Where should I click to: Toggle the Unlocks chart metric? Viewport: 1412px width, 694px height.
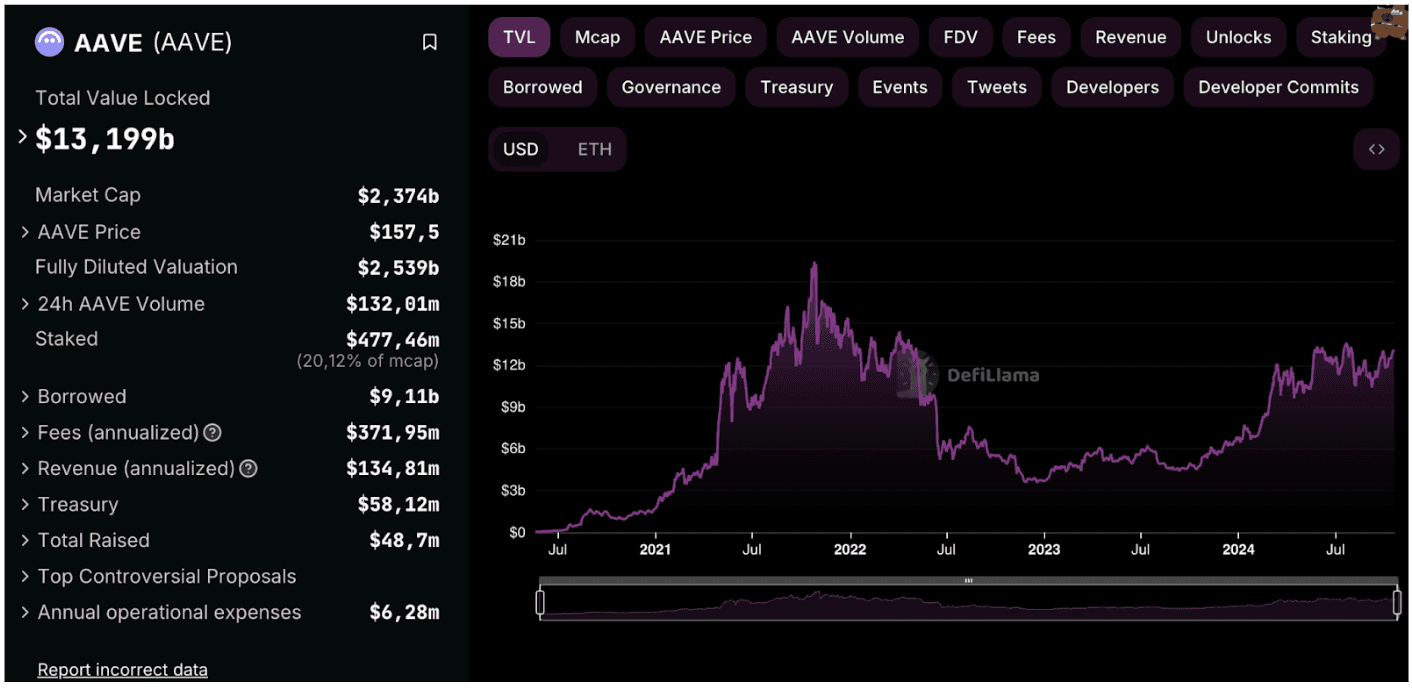[x=1238, y=38]
